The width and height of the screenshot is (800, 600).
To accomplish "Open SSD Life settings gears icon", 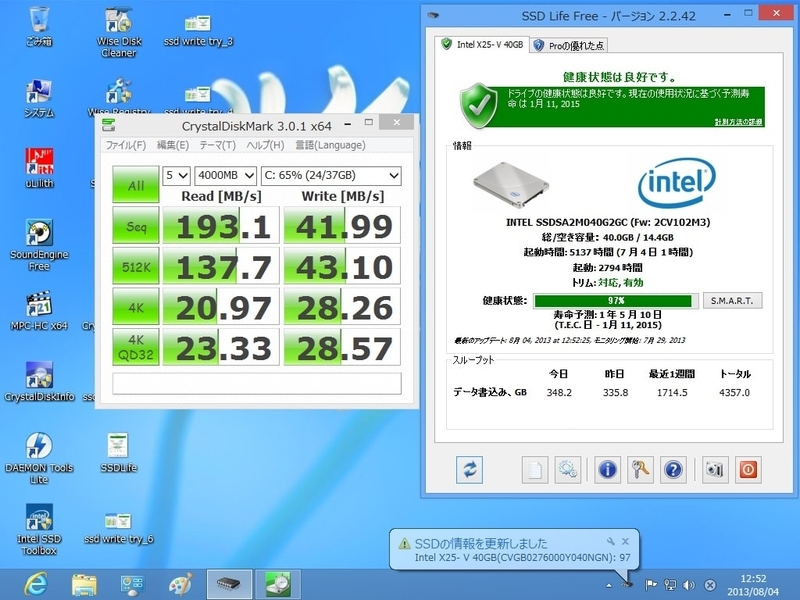I will 567,469.
